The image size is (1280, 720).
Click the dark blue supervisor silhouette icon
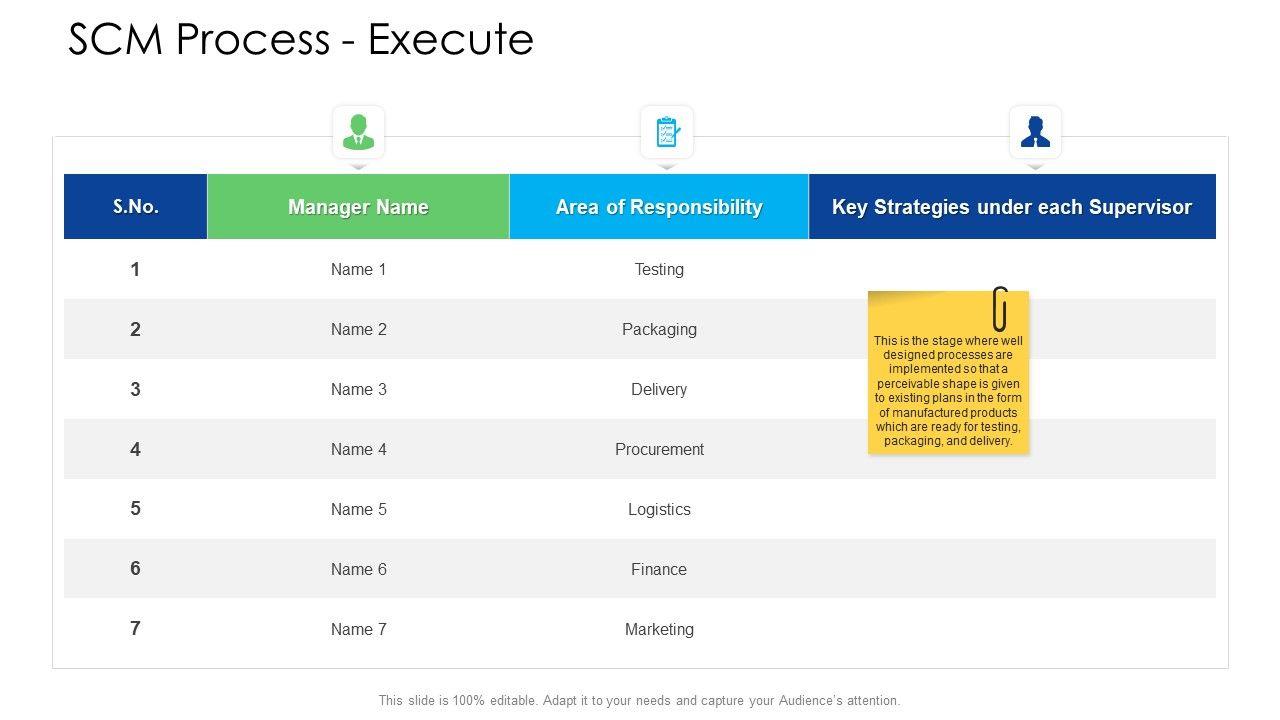pyautogui.click(x=1035, y=132)
